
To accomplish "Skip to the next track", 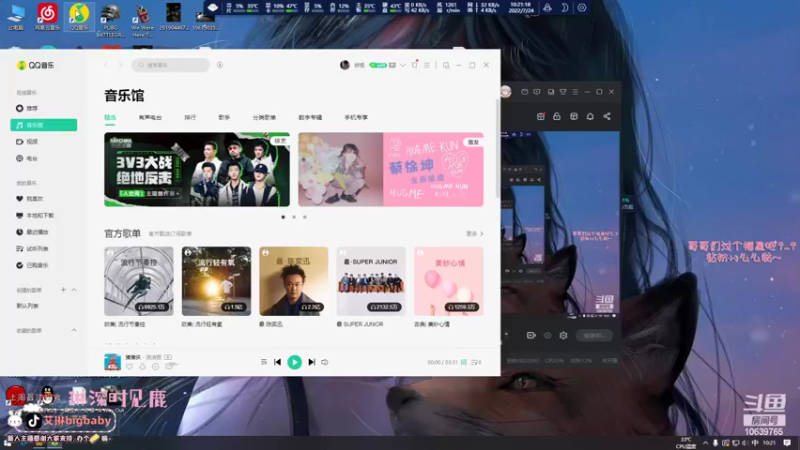I will (x=312, y=362).
